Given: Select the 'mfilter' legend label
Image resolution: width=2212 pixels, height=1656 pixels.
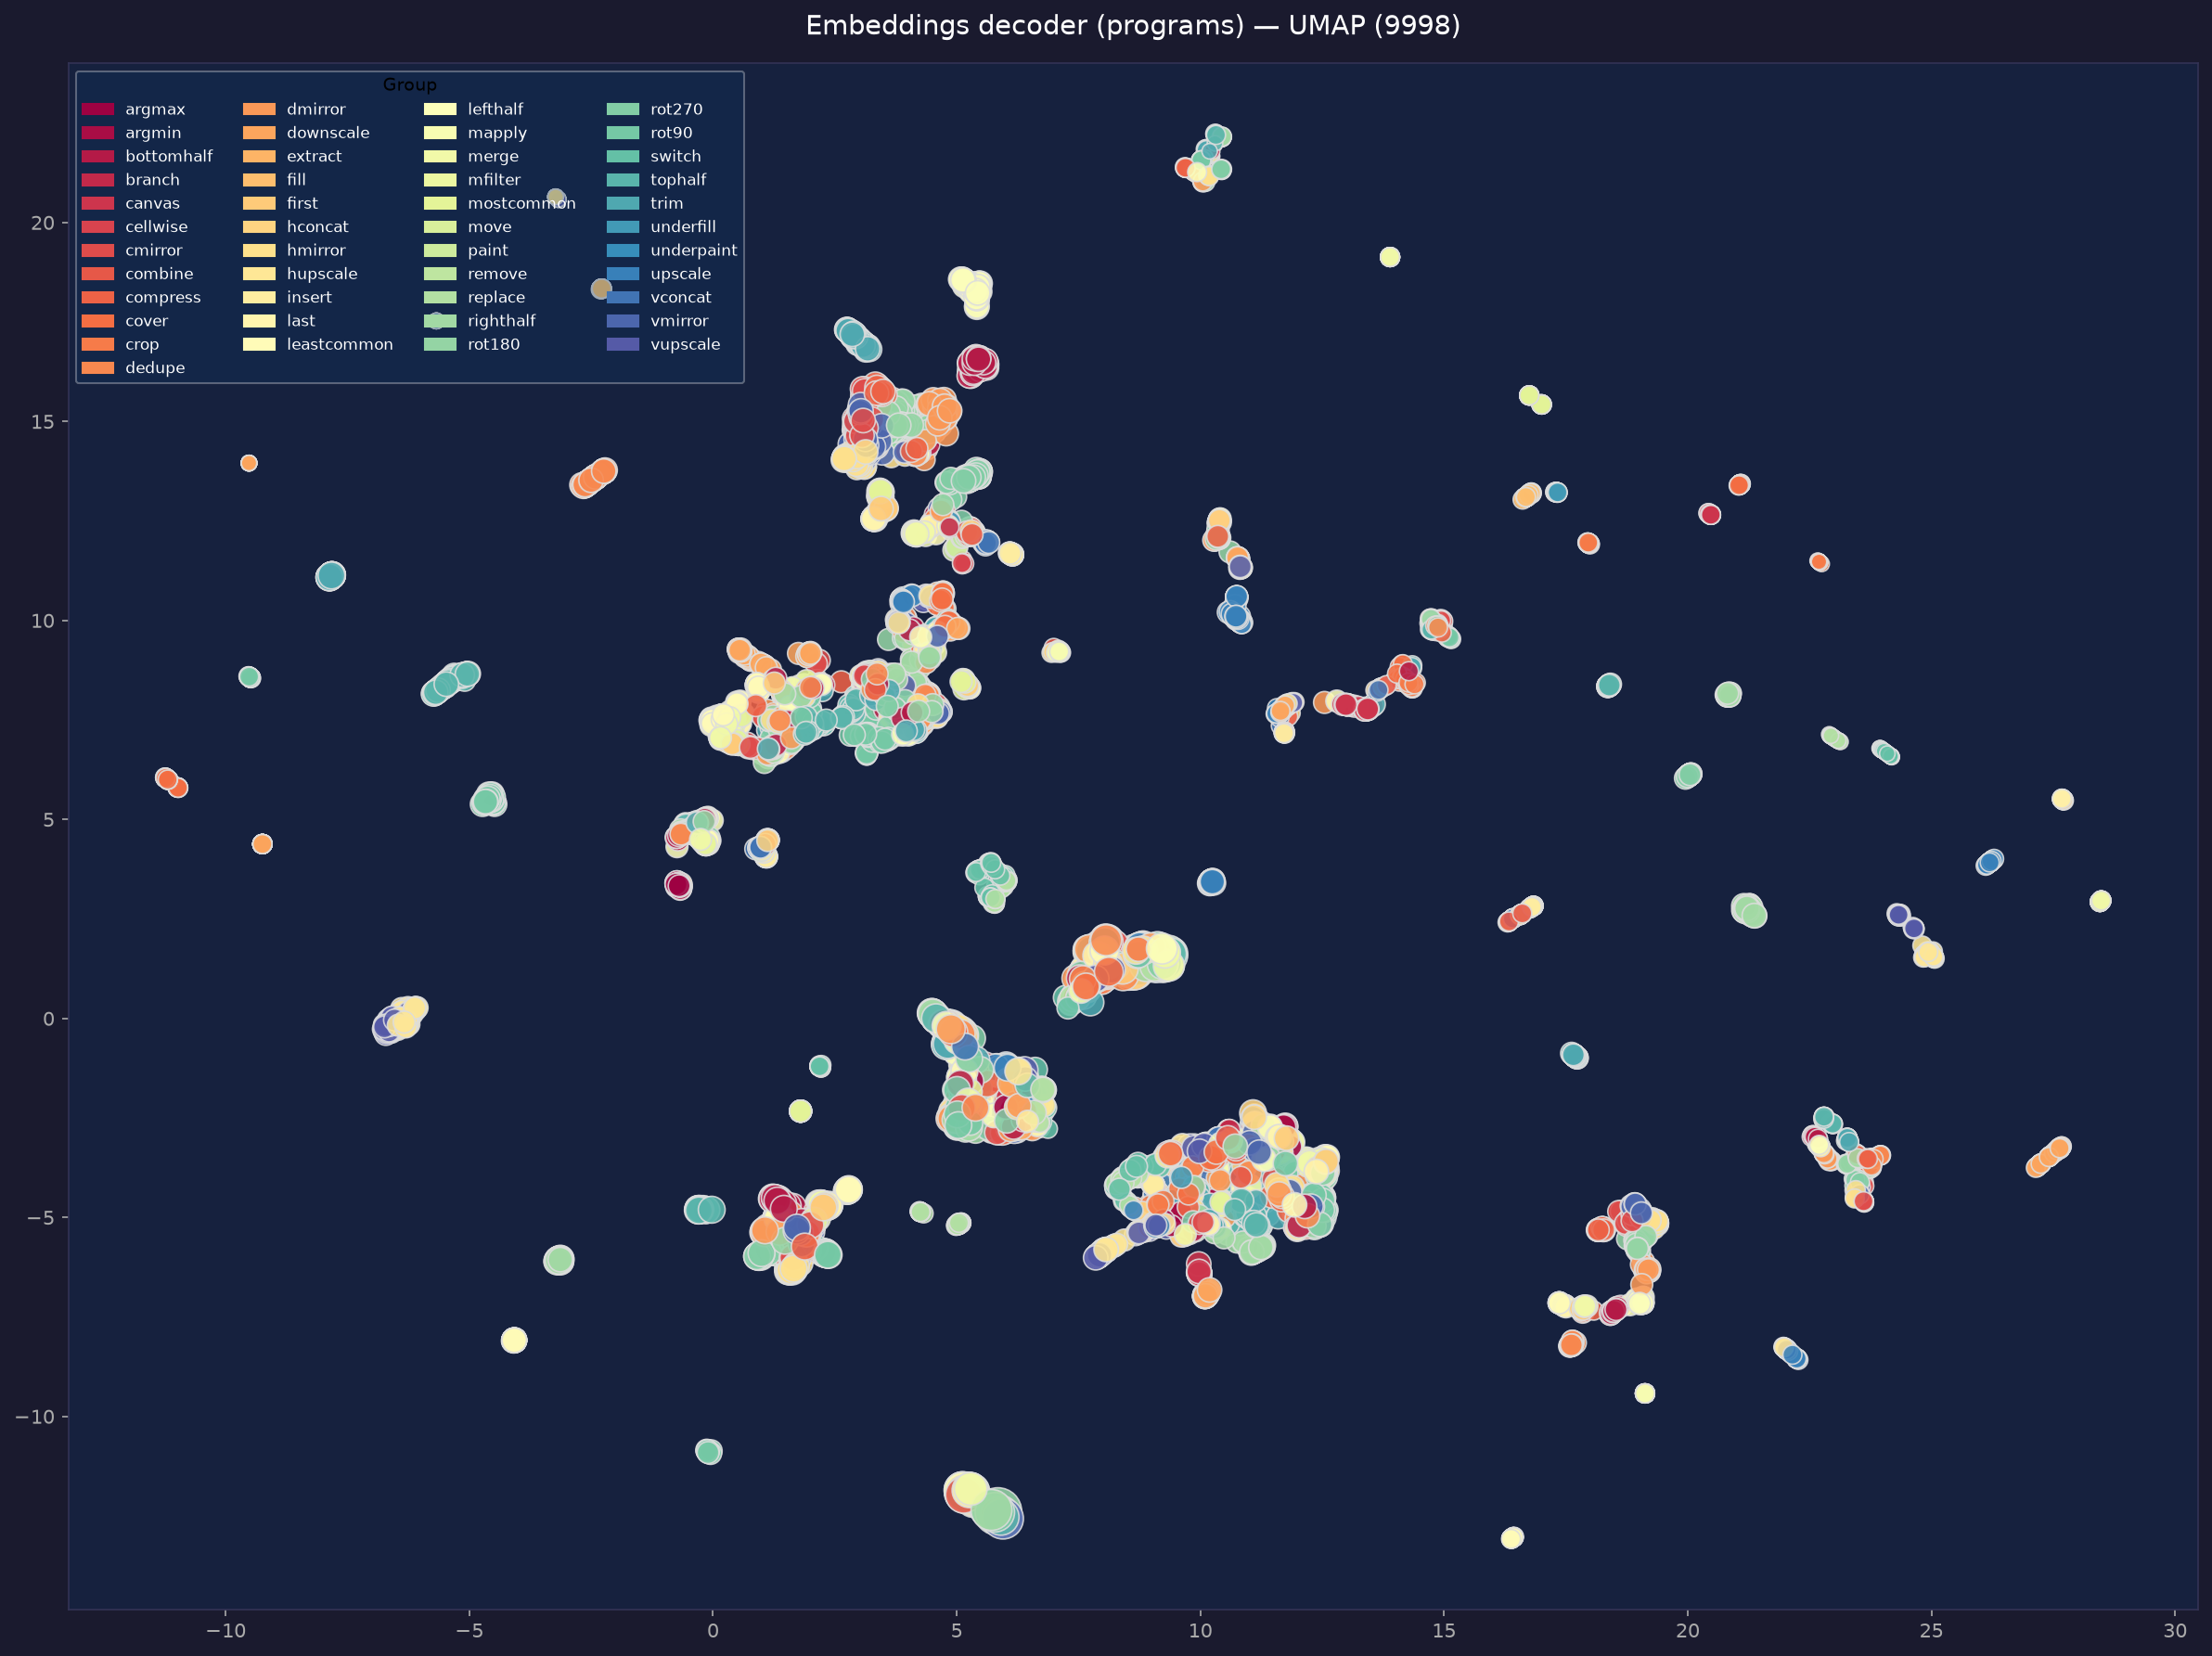Looking at the screenshot, I should [494, 180].
